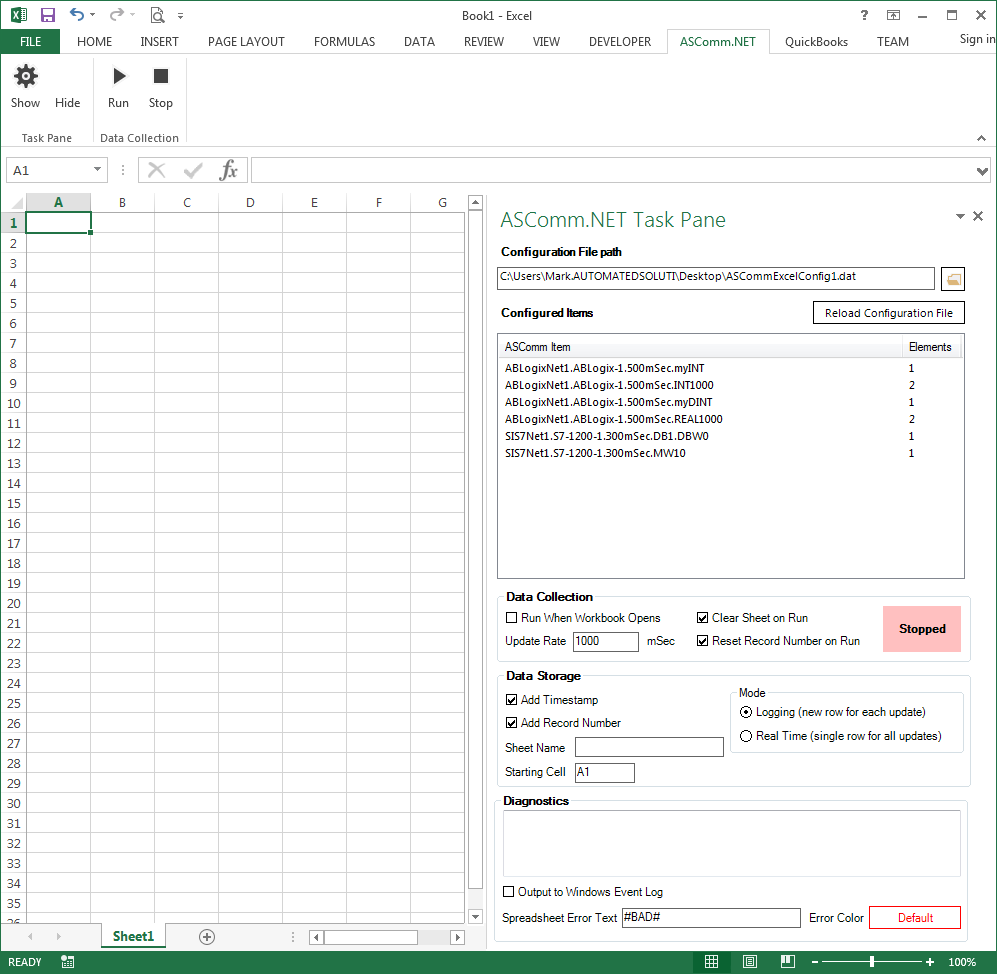Click the zoom out minus icon
Screen dimensions: 997x974
tap(815, 962)
